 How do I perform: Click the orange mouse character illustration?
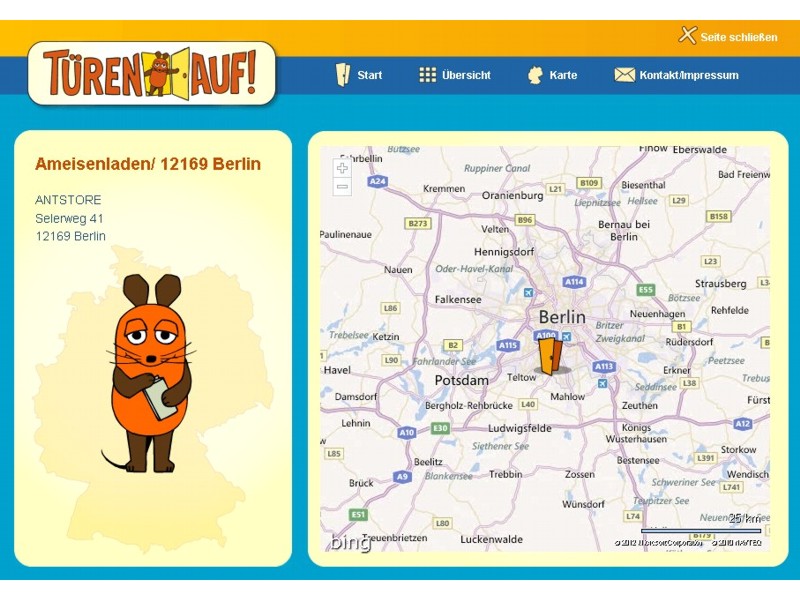(x=150, y=373)
